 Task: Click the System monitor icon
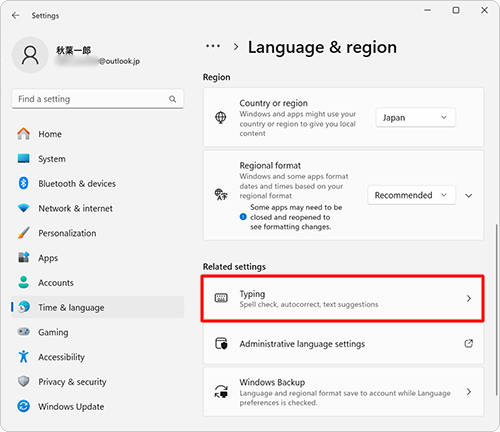pos(23,158)
